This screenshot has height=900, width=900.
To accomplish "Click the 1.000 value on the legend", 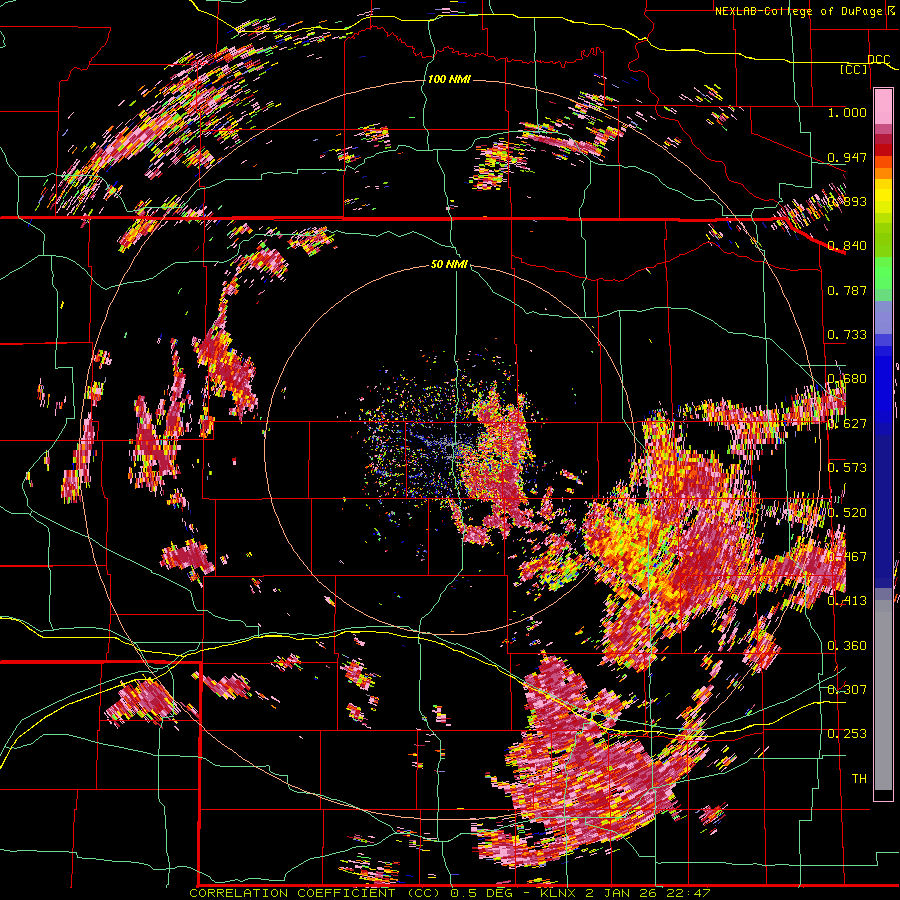I will (x=847, y=112).
